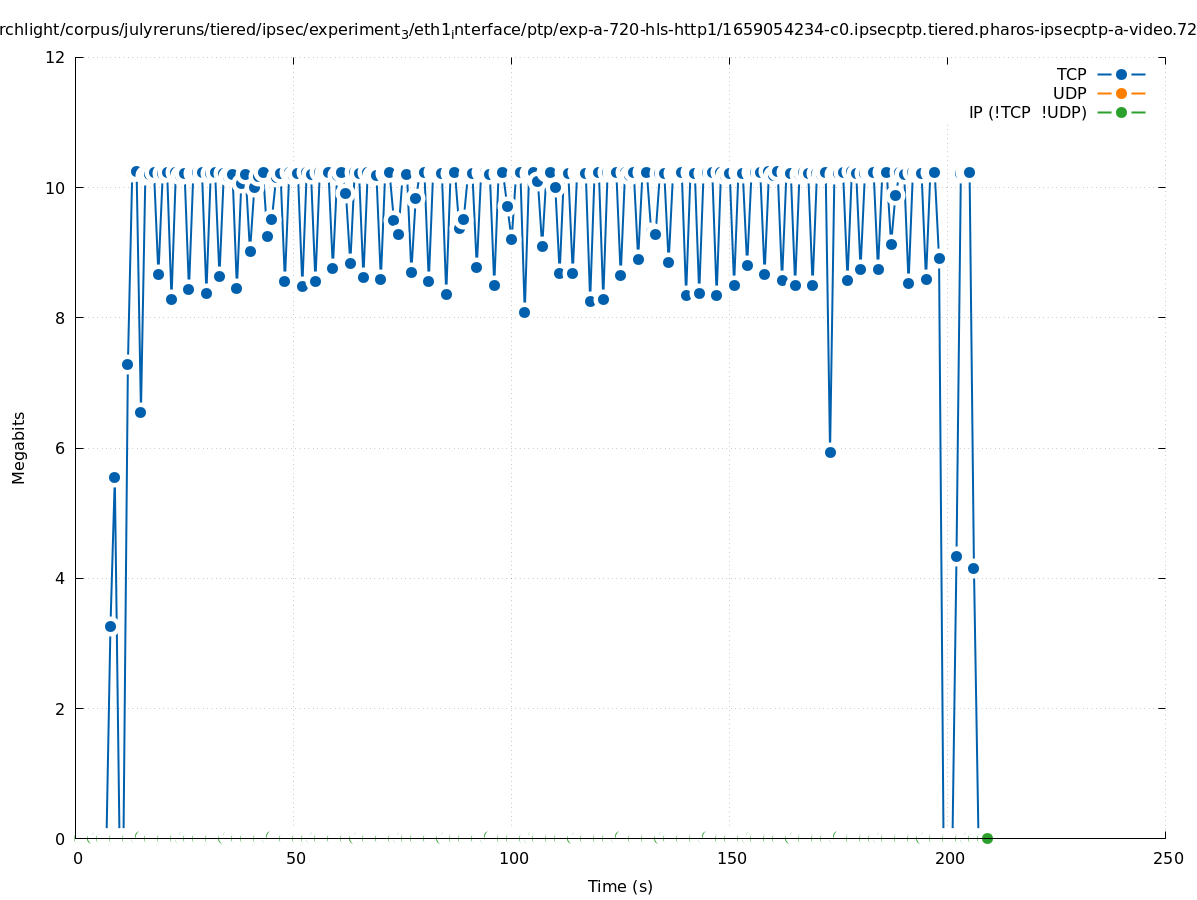
Task: Click the TCP dip point near 6 Megabits
Action: tap(830, 452)
